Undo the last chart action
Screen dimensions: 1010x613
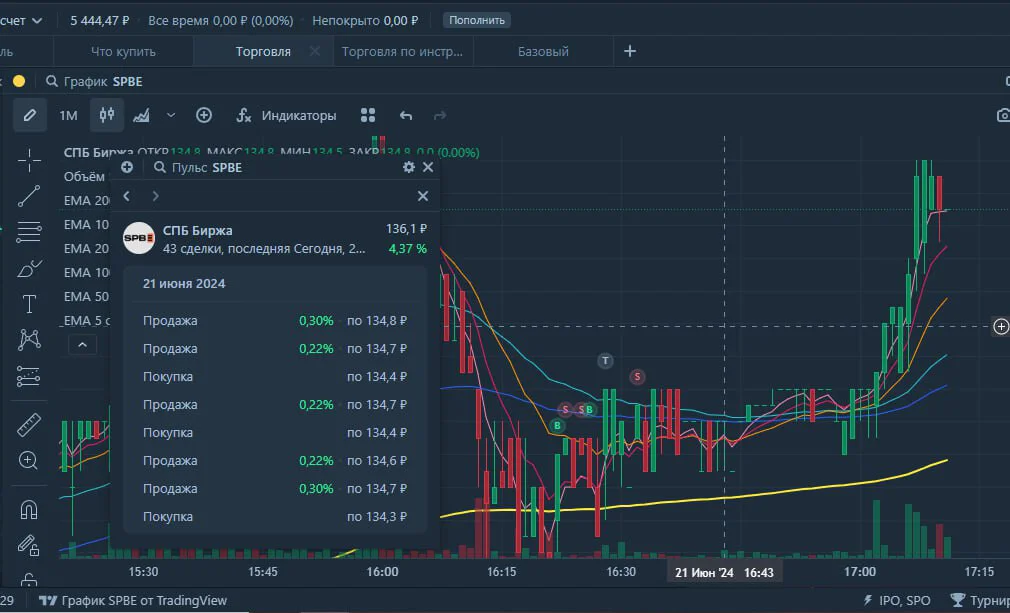[x=405, y=115]
